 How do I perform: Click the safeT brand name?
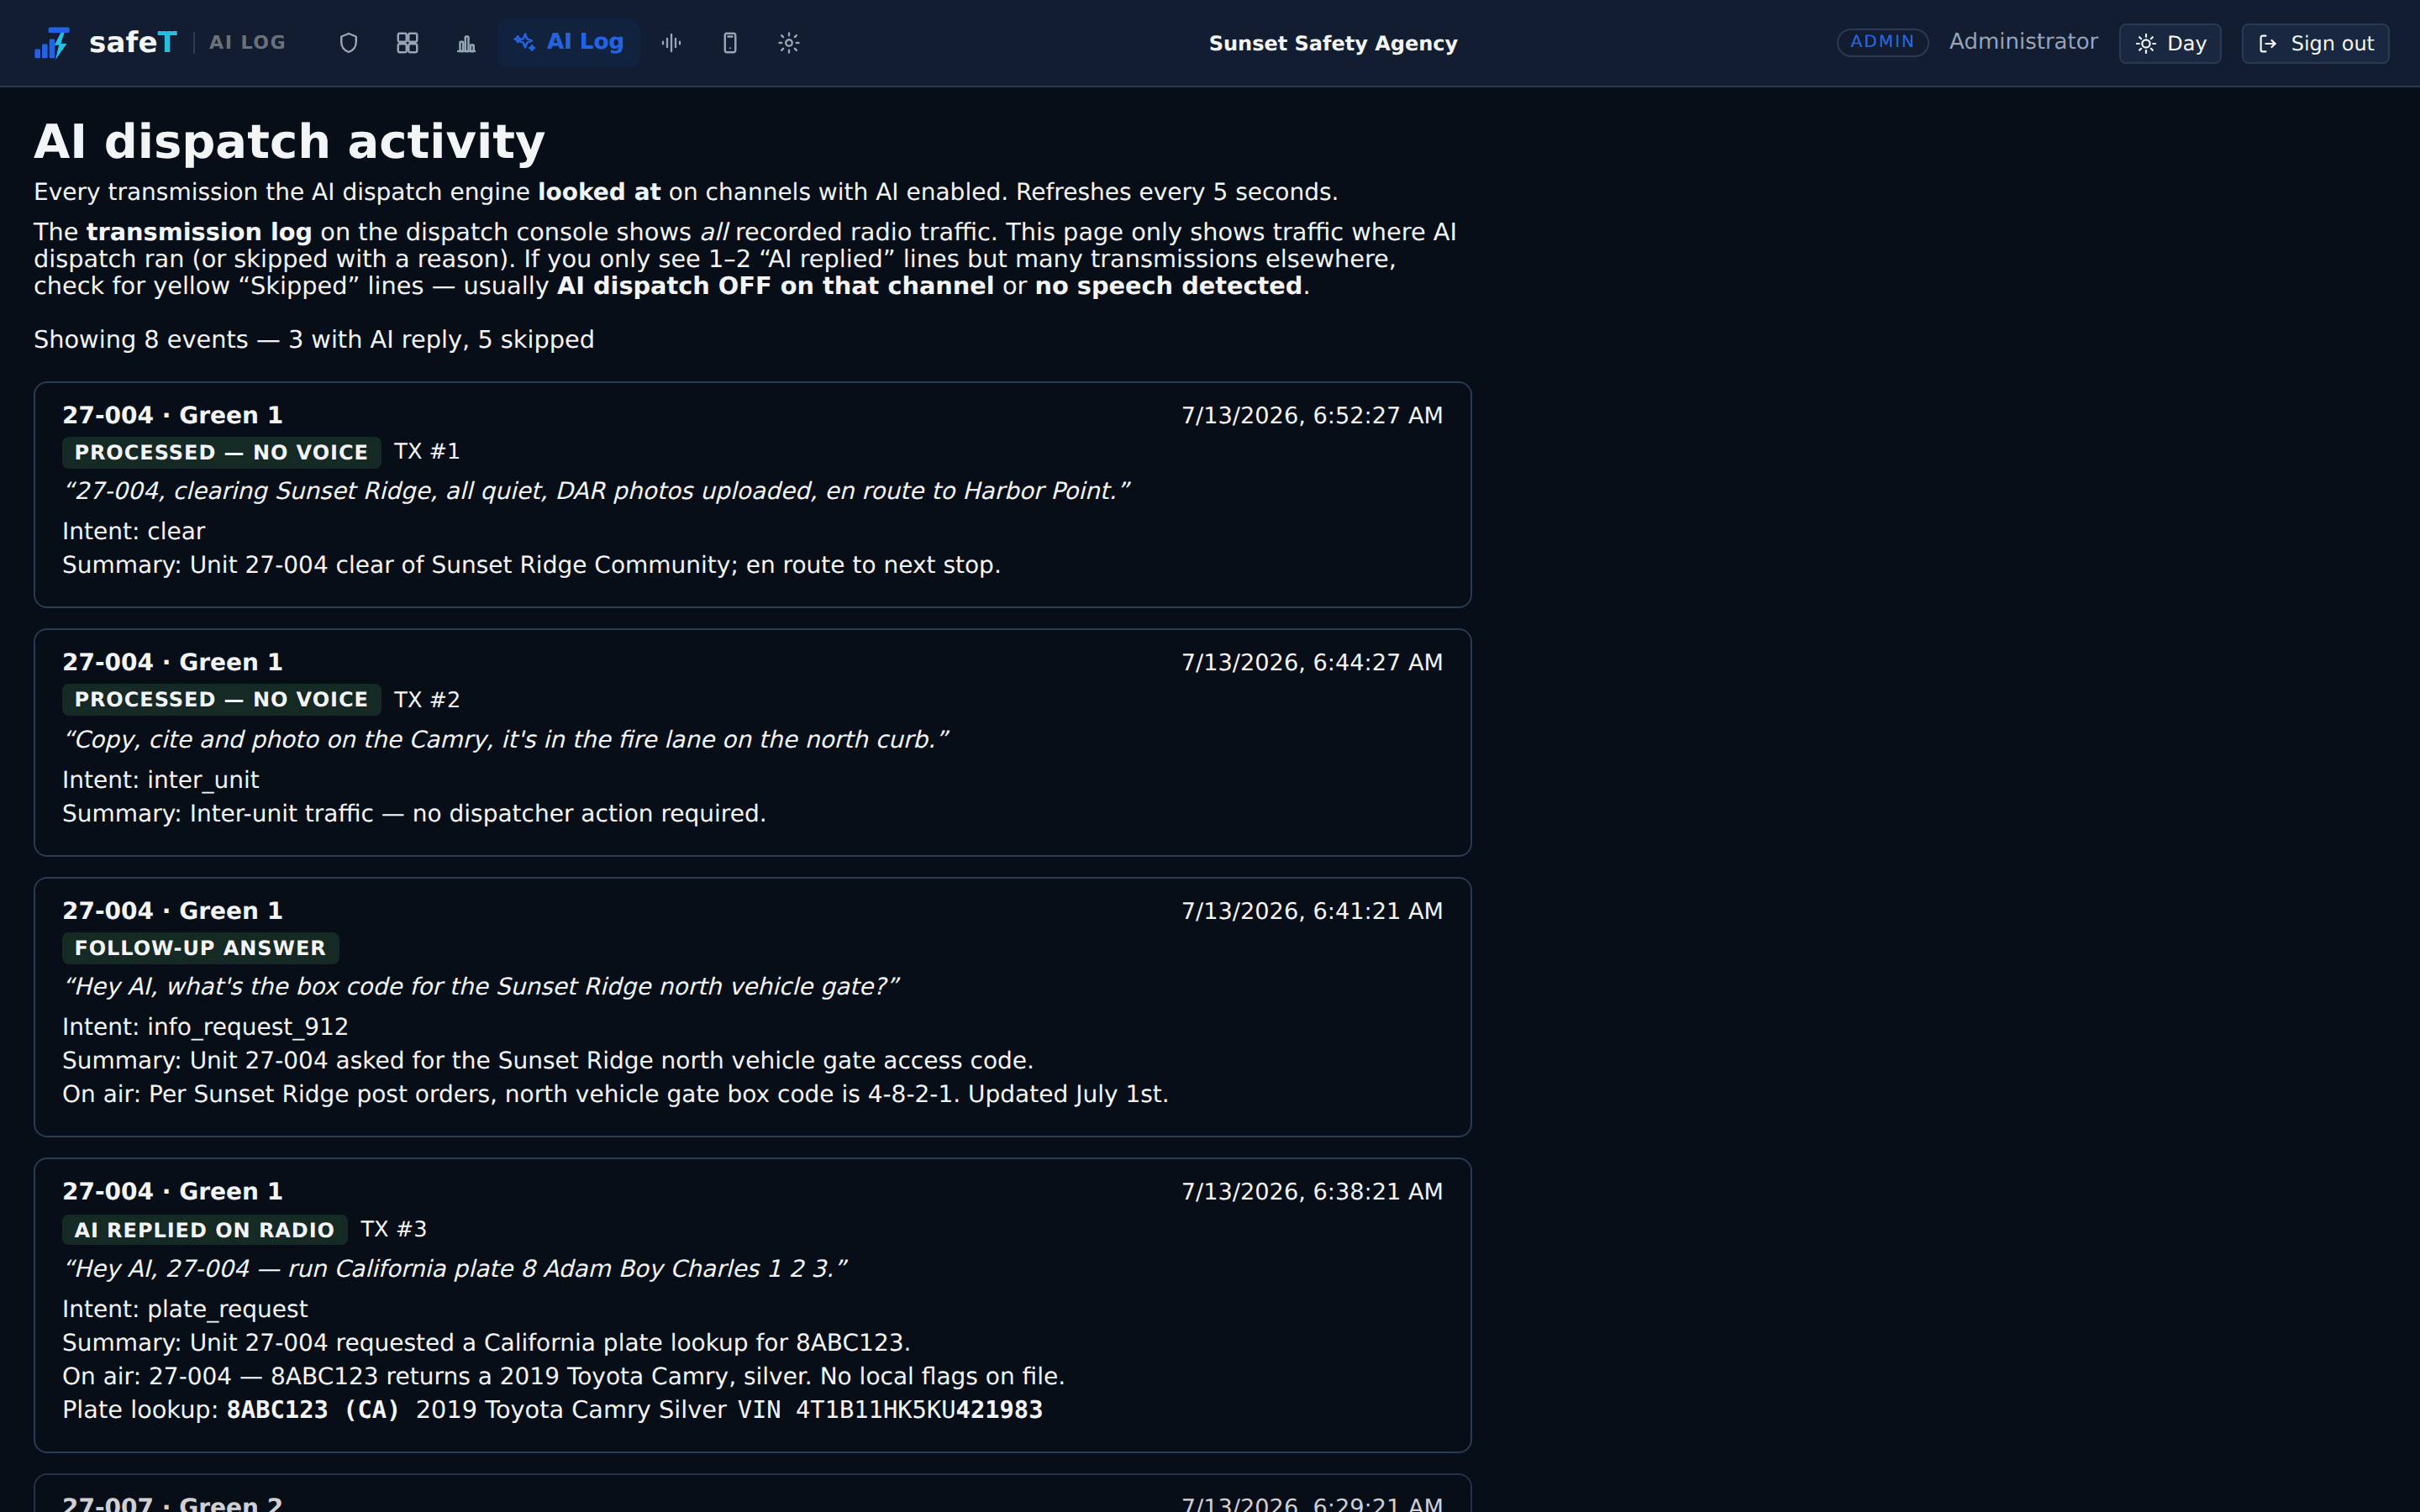tap(133, 43)
